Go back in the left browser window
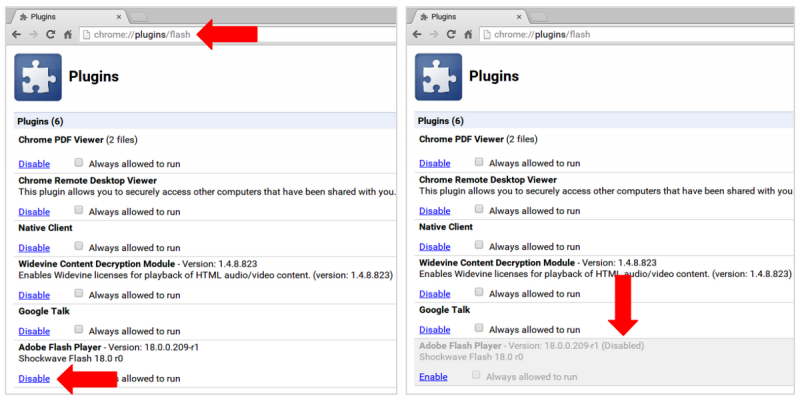Screen dimensions: 800x401 (16, 35)
